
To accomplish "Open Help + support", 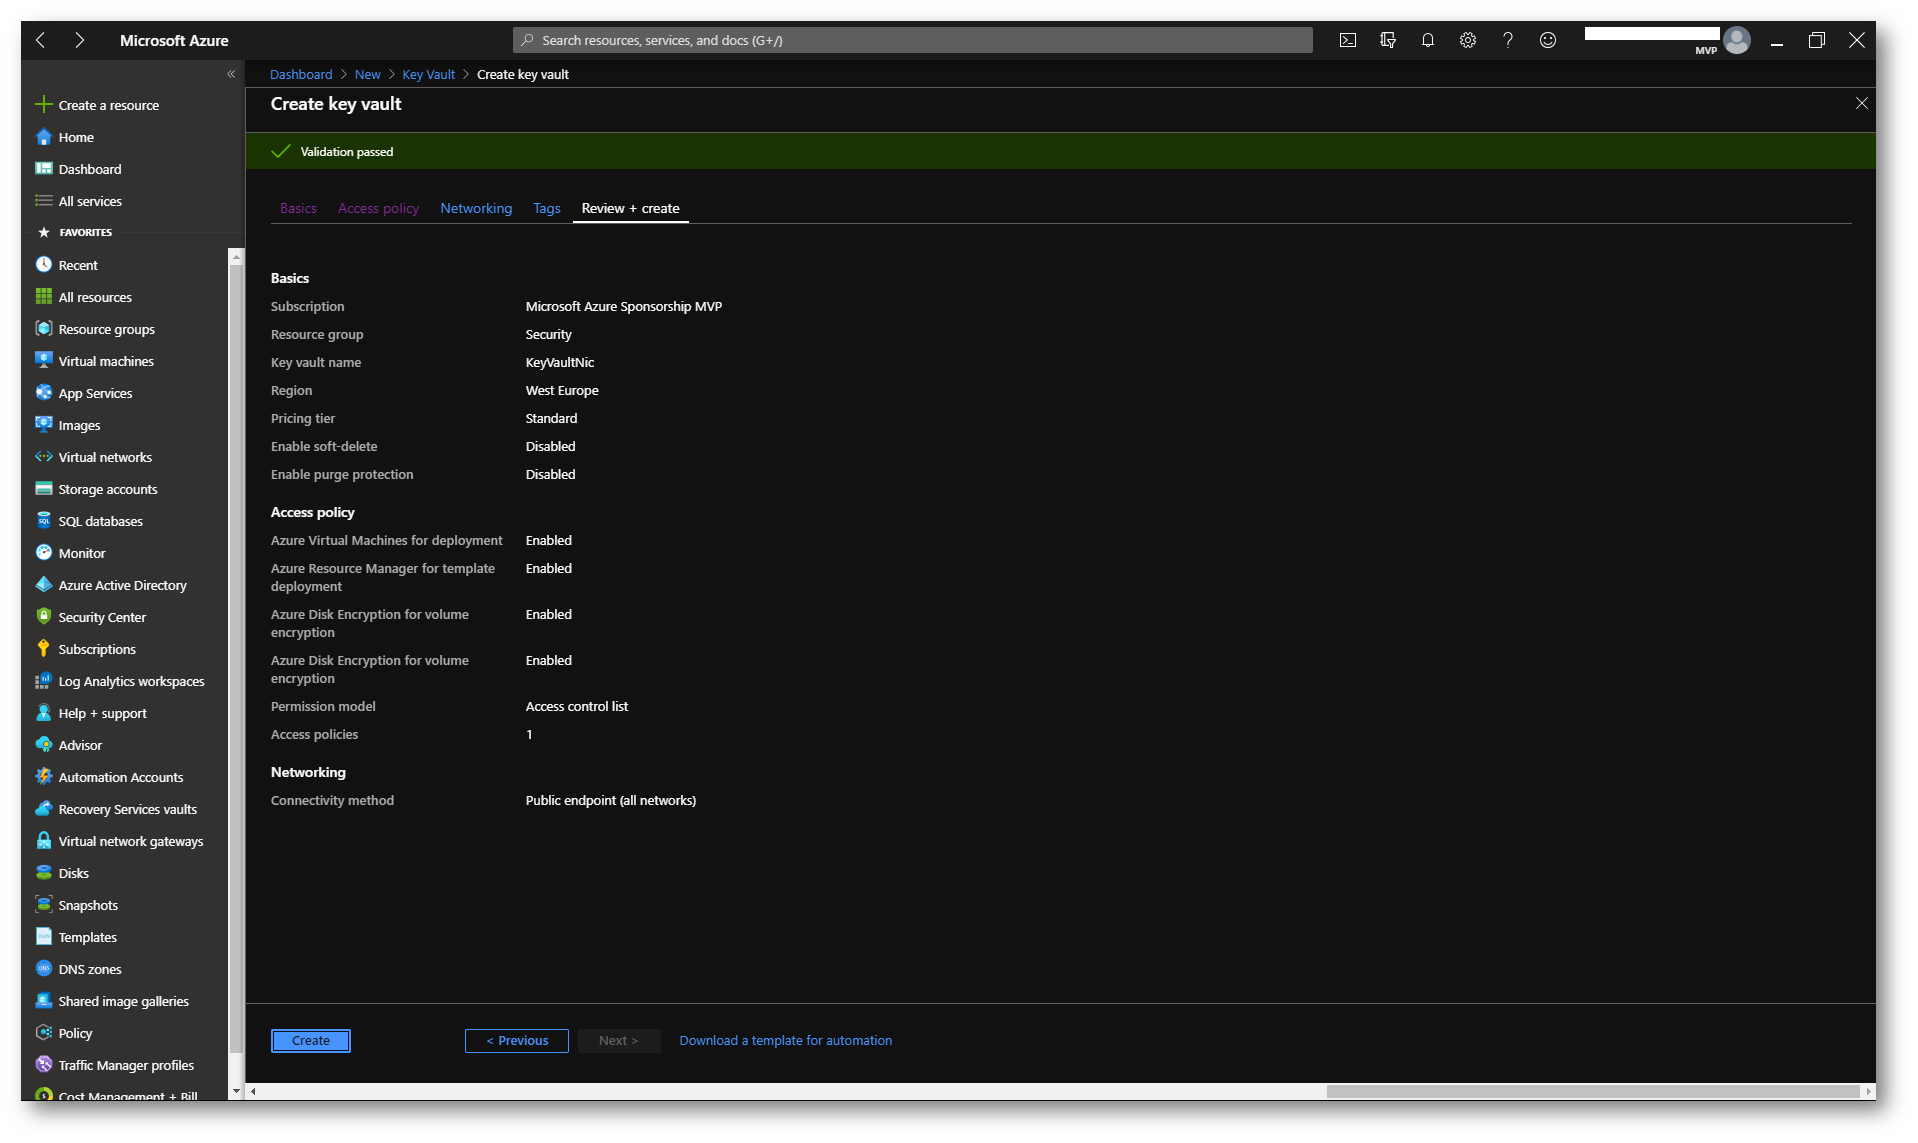I will pos(102,713).
